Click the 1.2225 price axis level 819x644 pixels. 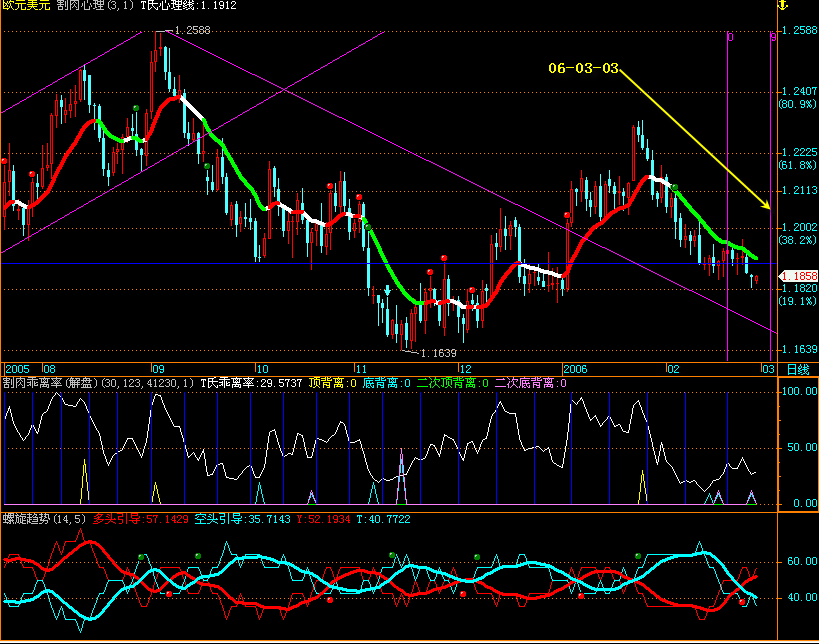pyautogui.click(x=799, y=152)
